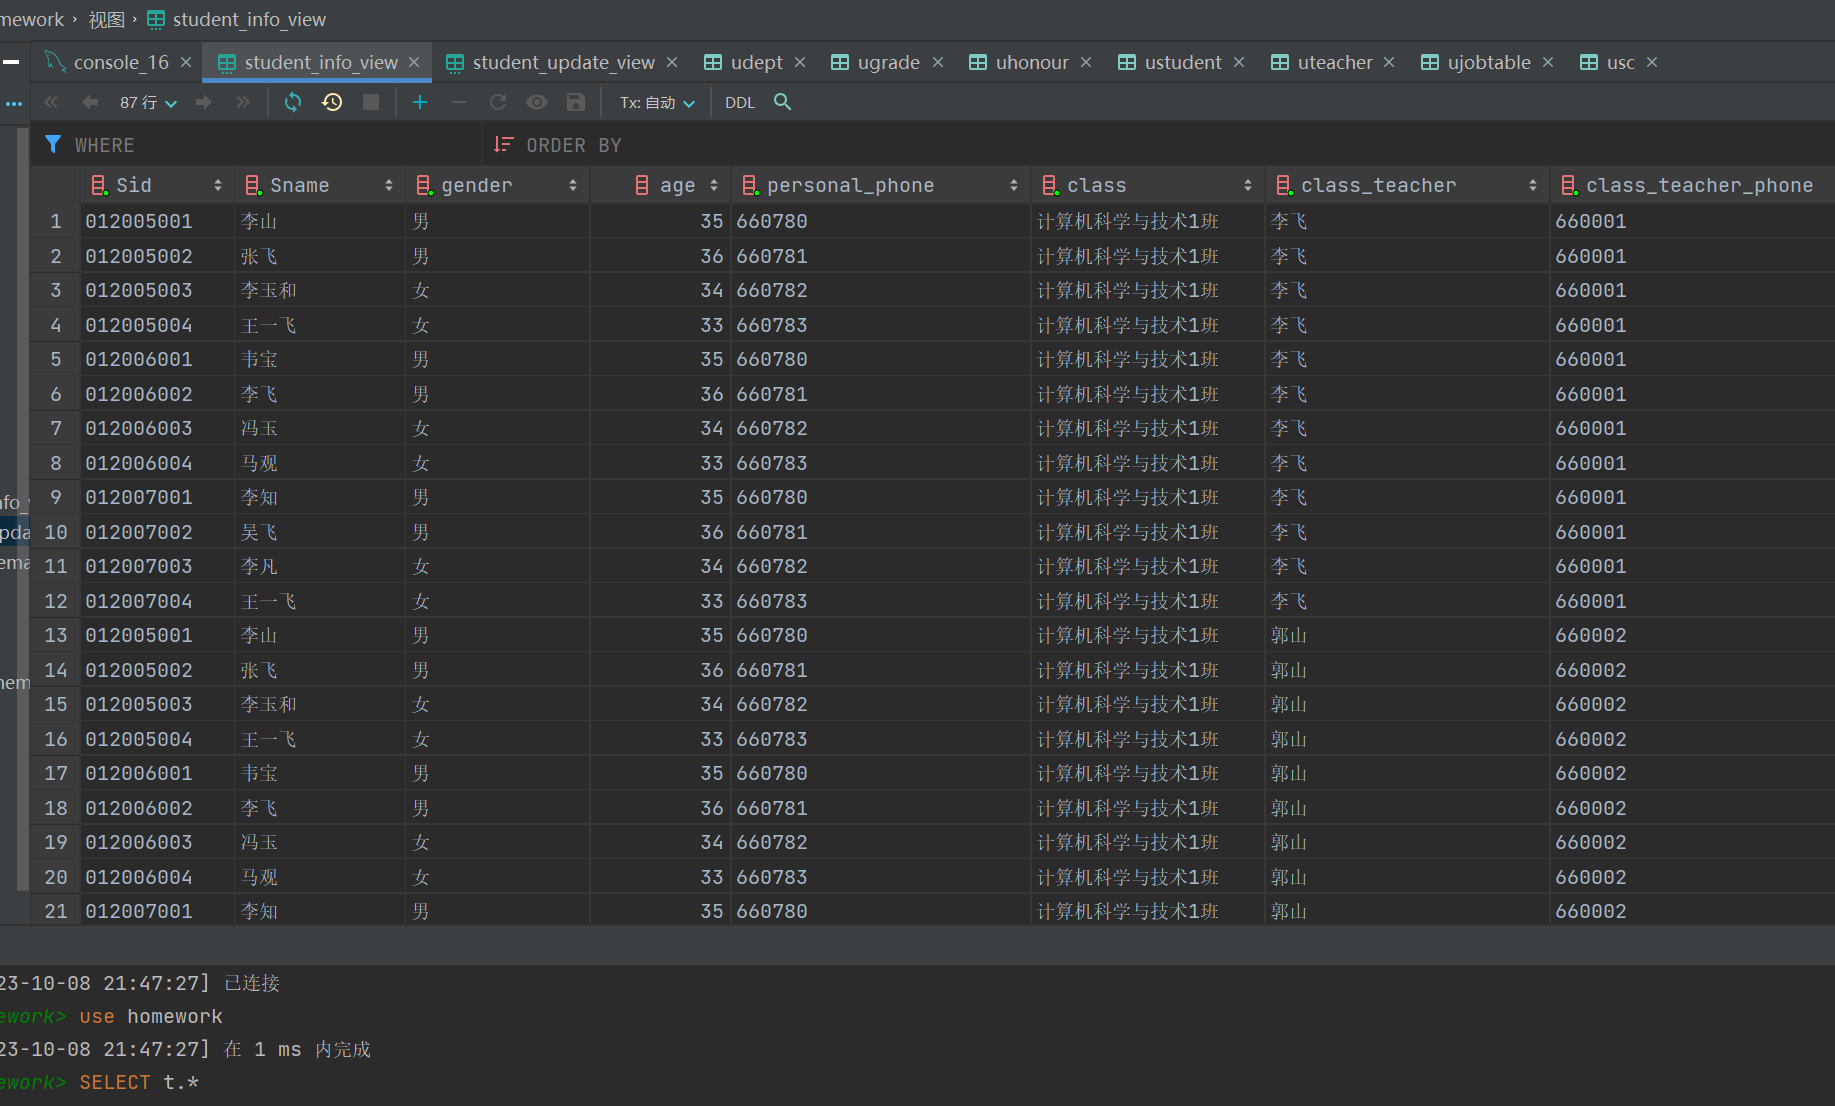This screenshot has width=1835, height=1106.
Task: Close the console_16 tab
Action: pos(186,62)
